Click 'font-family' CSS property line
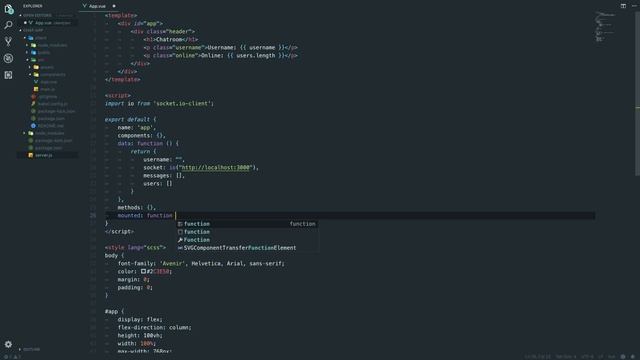 tap(201, 264)
